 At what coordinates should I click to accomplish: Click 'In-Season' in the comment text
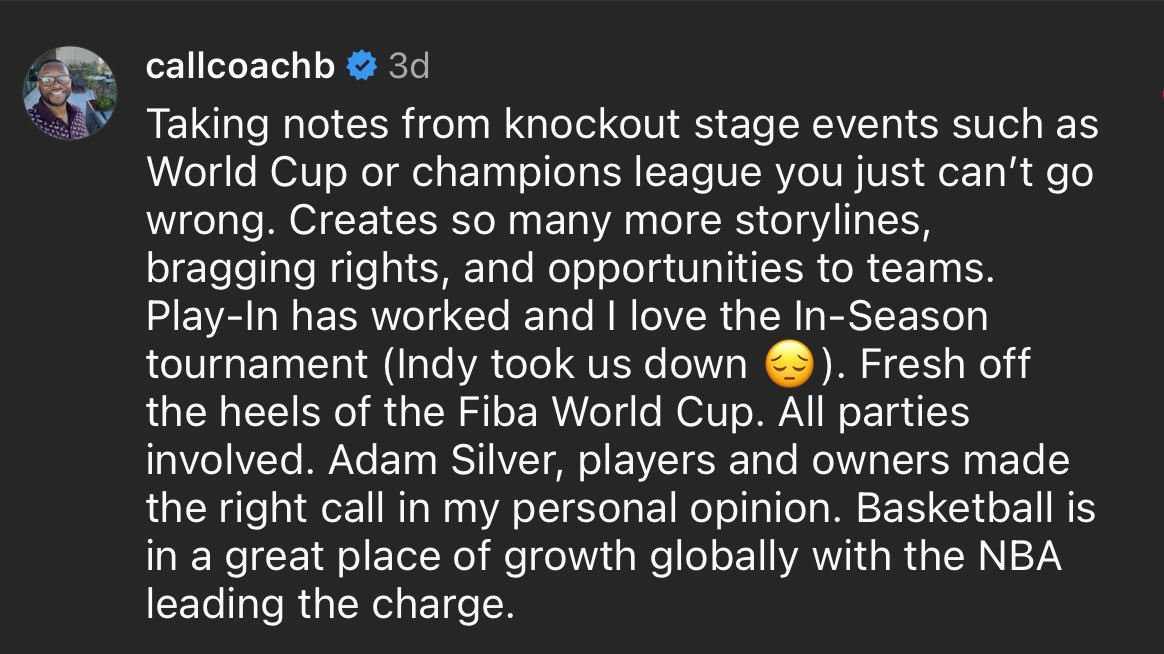(x=891, y=316)
